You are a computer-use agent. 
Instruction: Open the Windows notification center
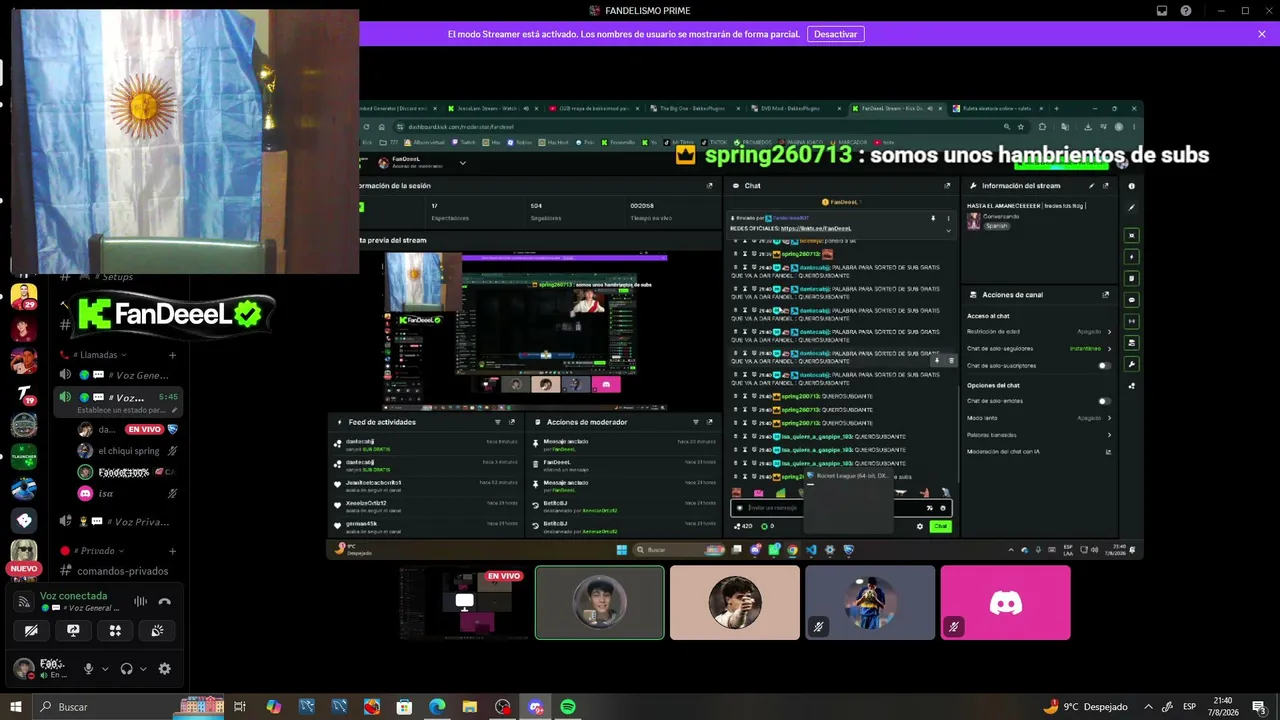[1258, 707]
